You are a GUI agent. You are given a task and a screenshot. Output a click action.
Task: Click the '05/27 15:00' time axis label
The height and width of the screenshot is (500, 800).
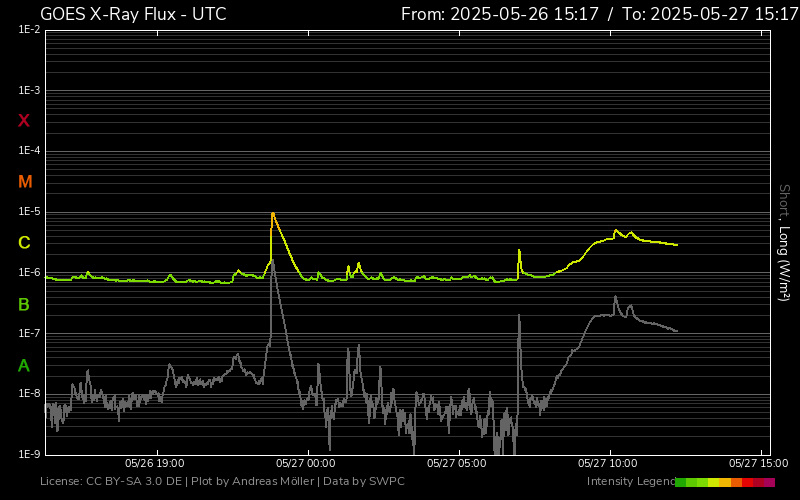tap(759, 463)
